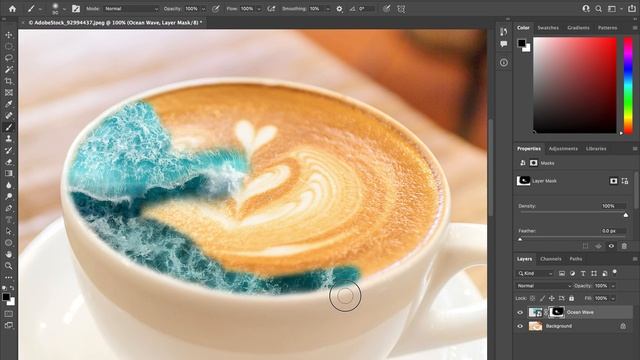
Task: Hide the Ocean Wave layer
Action: coord(520,313)
